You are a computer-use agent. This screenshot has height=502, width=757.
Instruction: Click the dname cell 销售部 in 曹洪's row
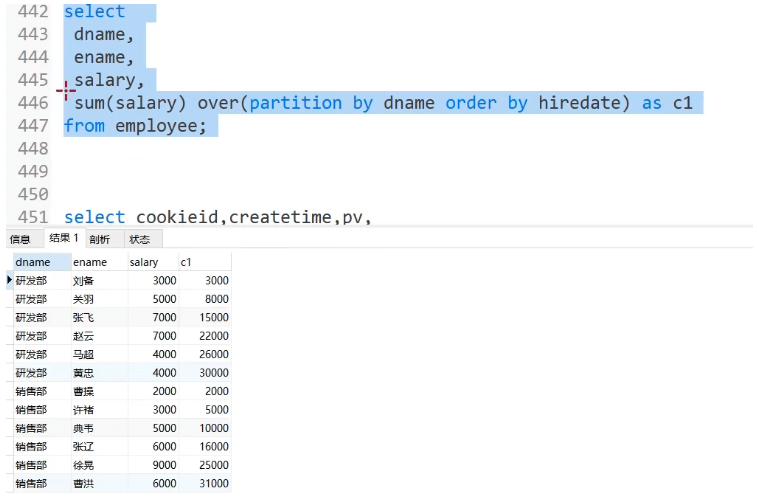pos(42,483)
